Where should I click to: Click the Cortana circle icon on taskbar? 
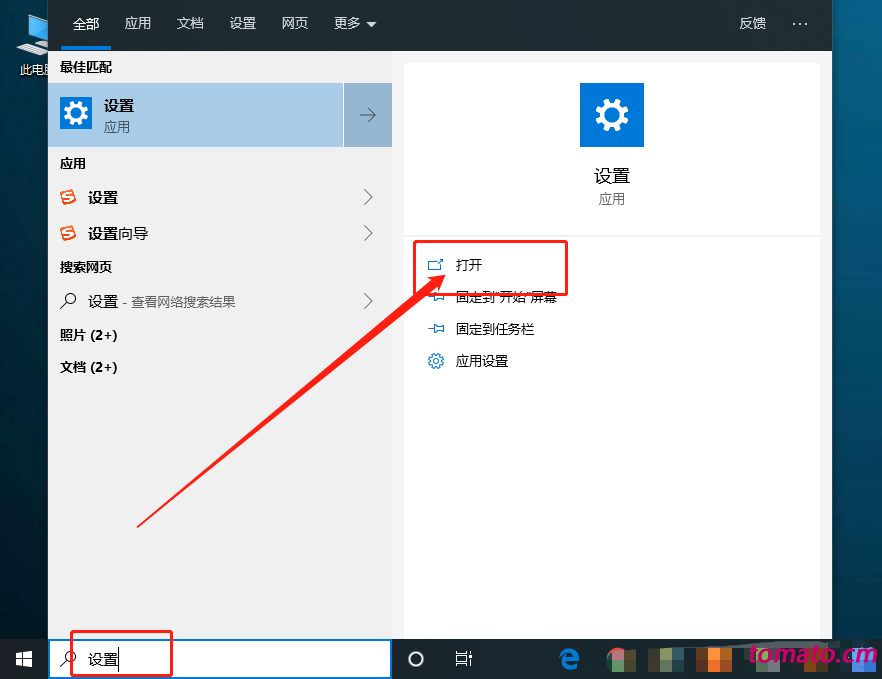click(x=416, y=659)
